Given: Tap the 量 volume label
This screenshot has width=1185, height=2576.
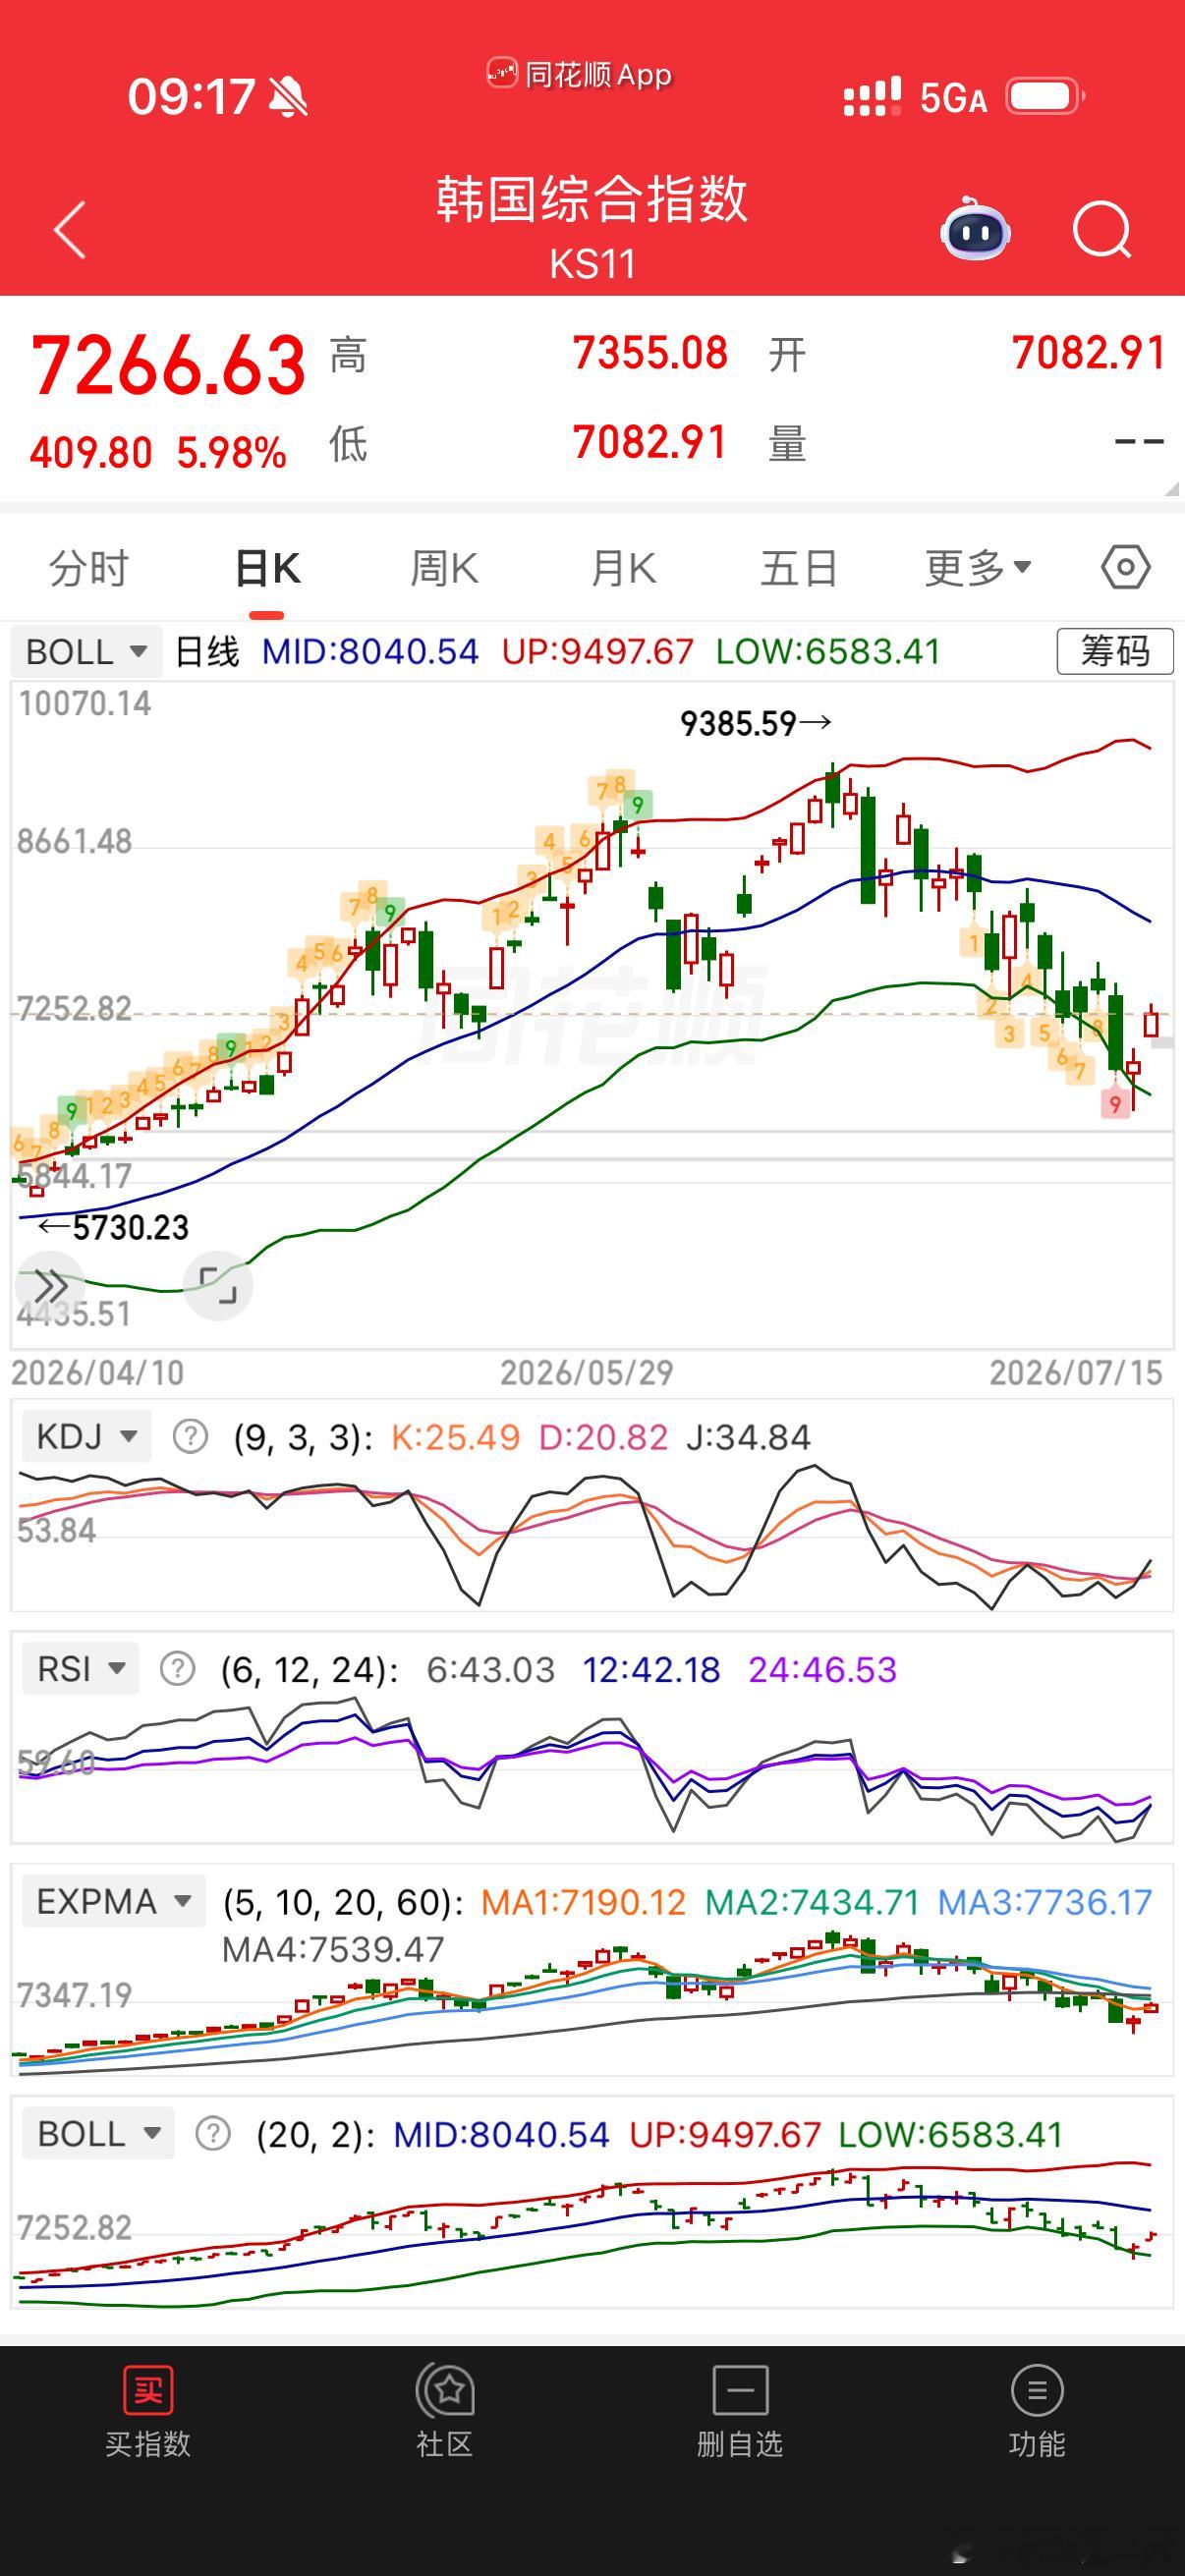Looking at the screenshot, I should point(788,443).
